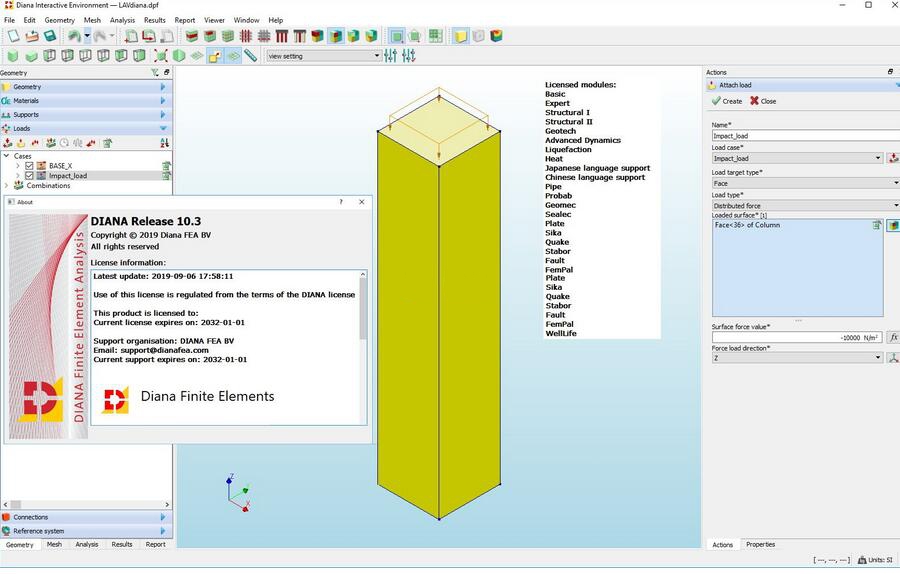Expand the Supports section
900x574 pixels.
[x=163, y=114]
